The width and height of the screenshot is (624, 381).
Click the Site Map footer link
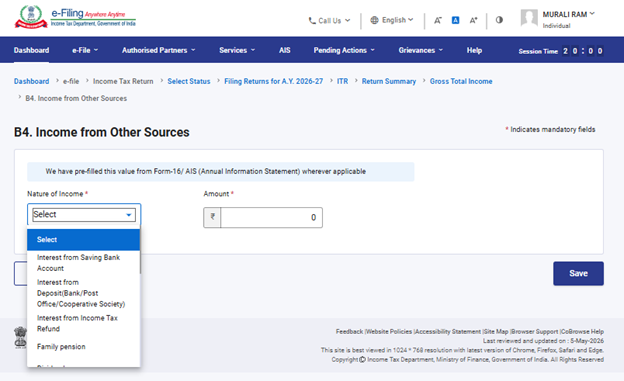496,331
